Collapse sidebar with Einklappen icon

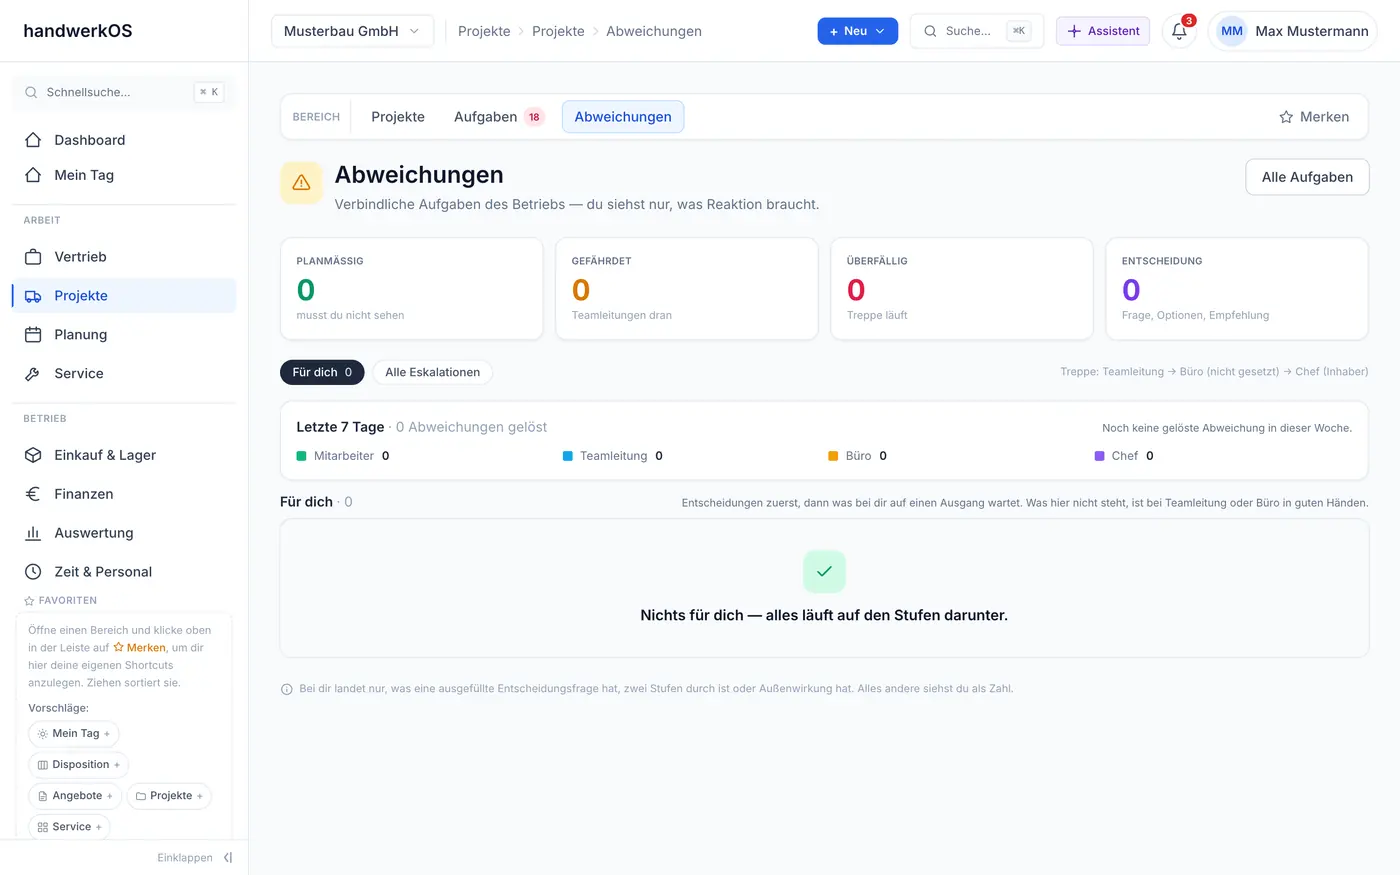point(228,858)
